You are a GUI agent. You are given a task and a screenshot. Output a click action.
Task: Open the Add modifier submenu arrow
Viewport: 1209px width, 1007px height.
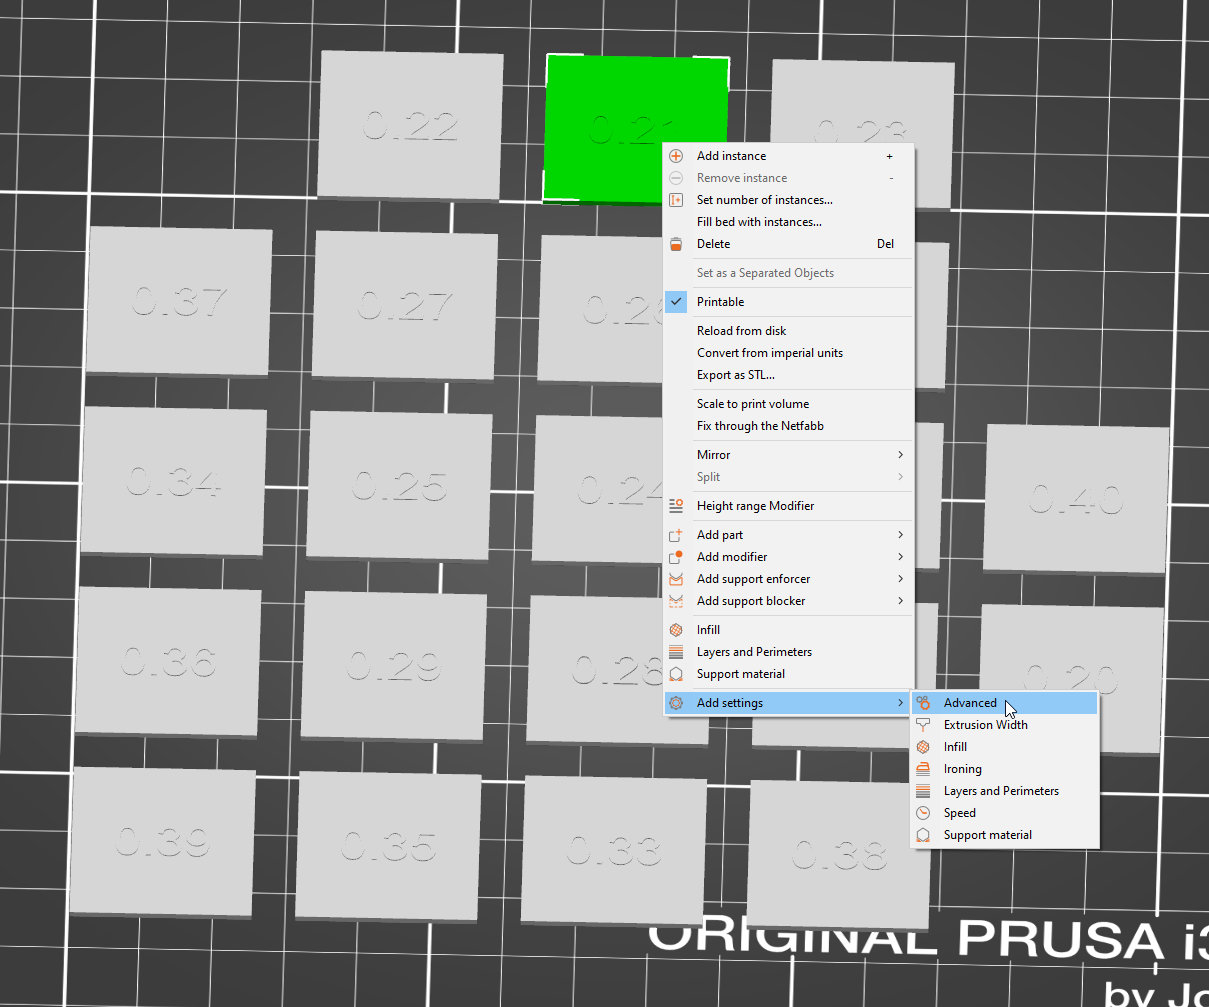coord(901,557)
